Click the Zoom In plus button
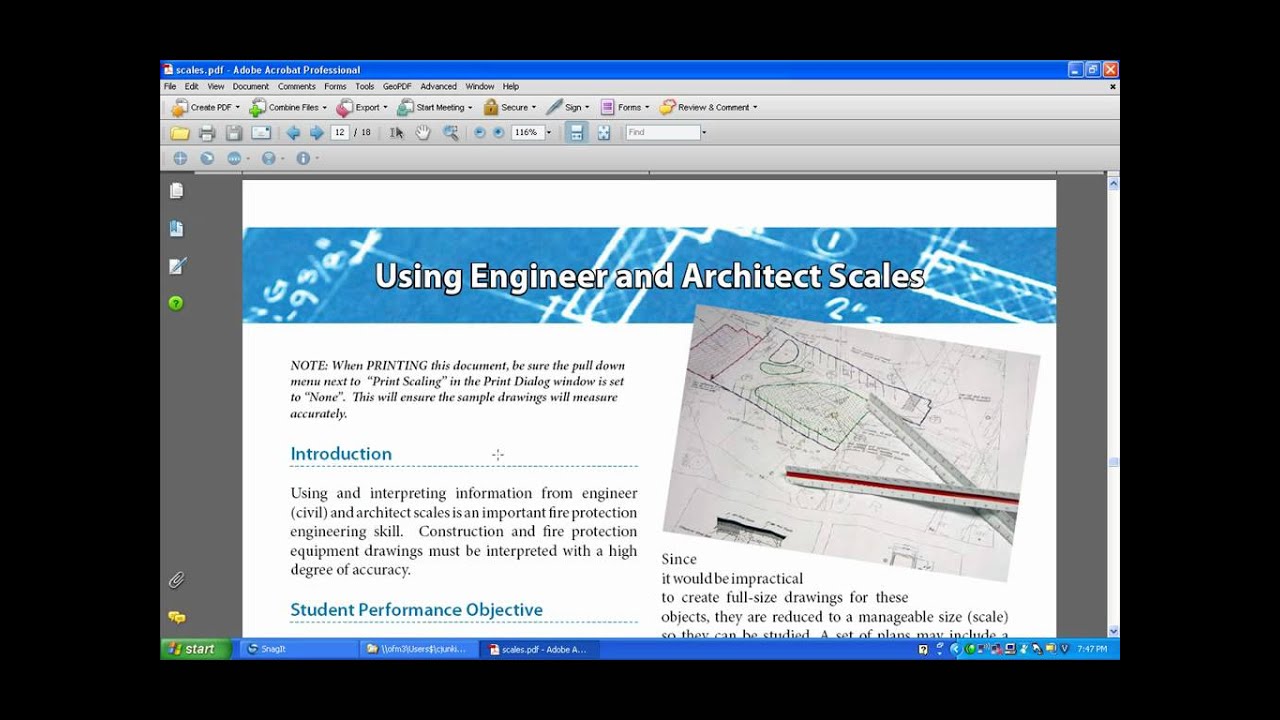 [x=498, y=133]
